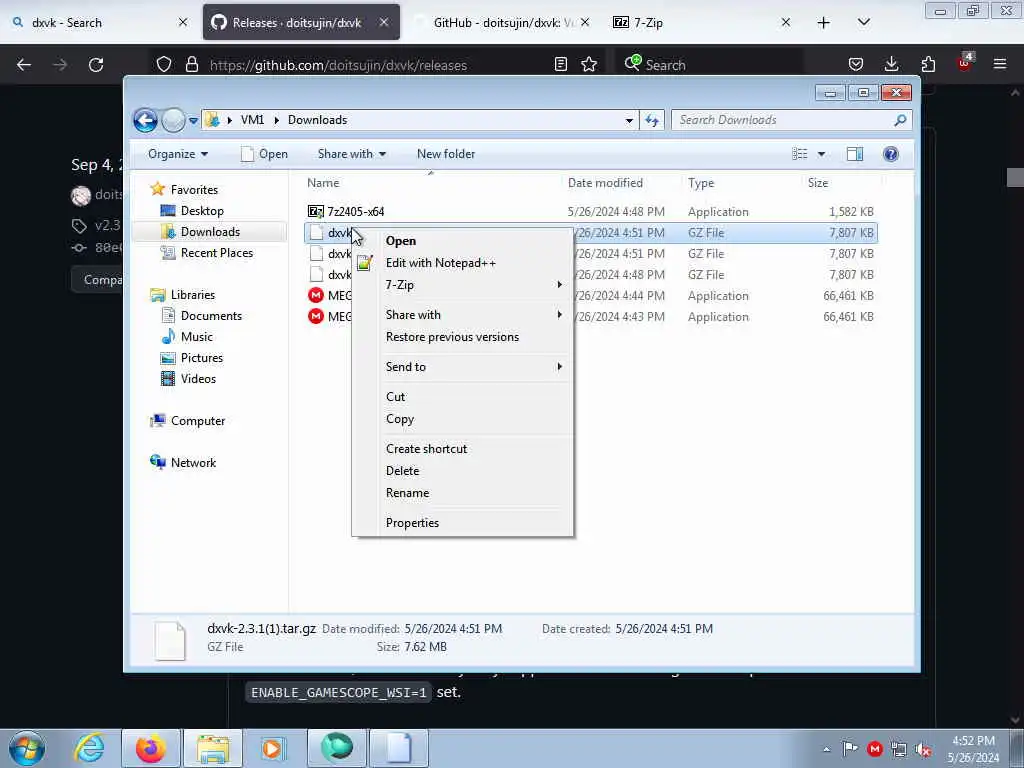Open the Firefox hamburger menu

point(999,65)
